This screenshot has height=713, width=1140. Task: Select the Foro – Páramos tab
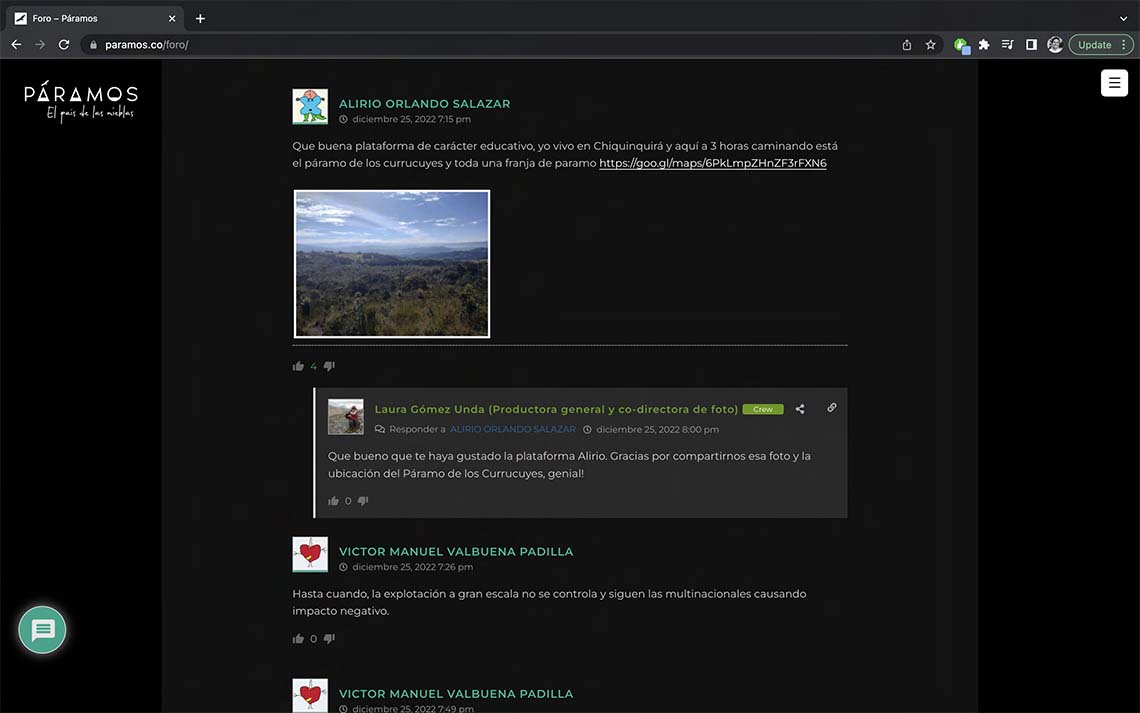click(90, 18)
